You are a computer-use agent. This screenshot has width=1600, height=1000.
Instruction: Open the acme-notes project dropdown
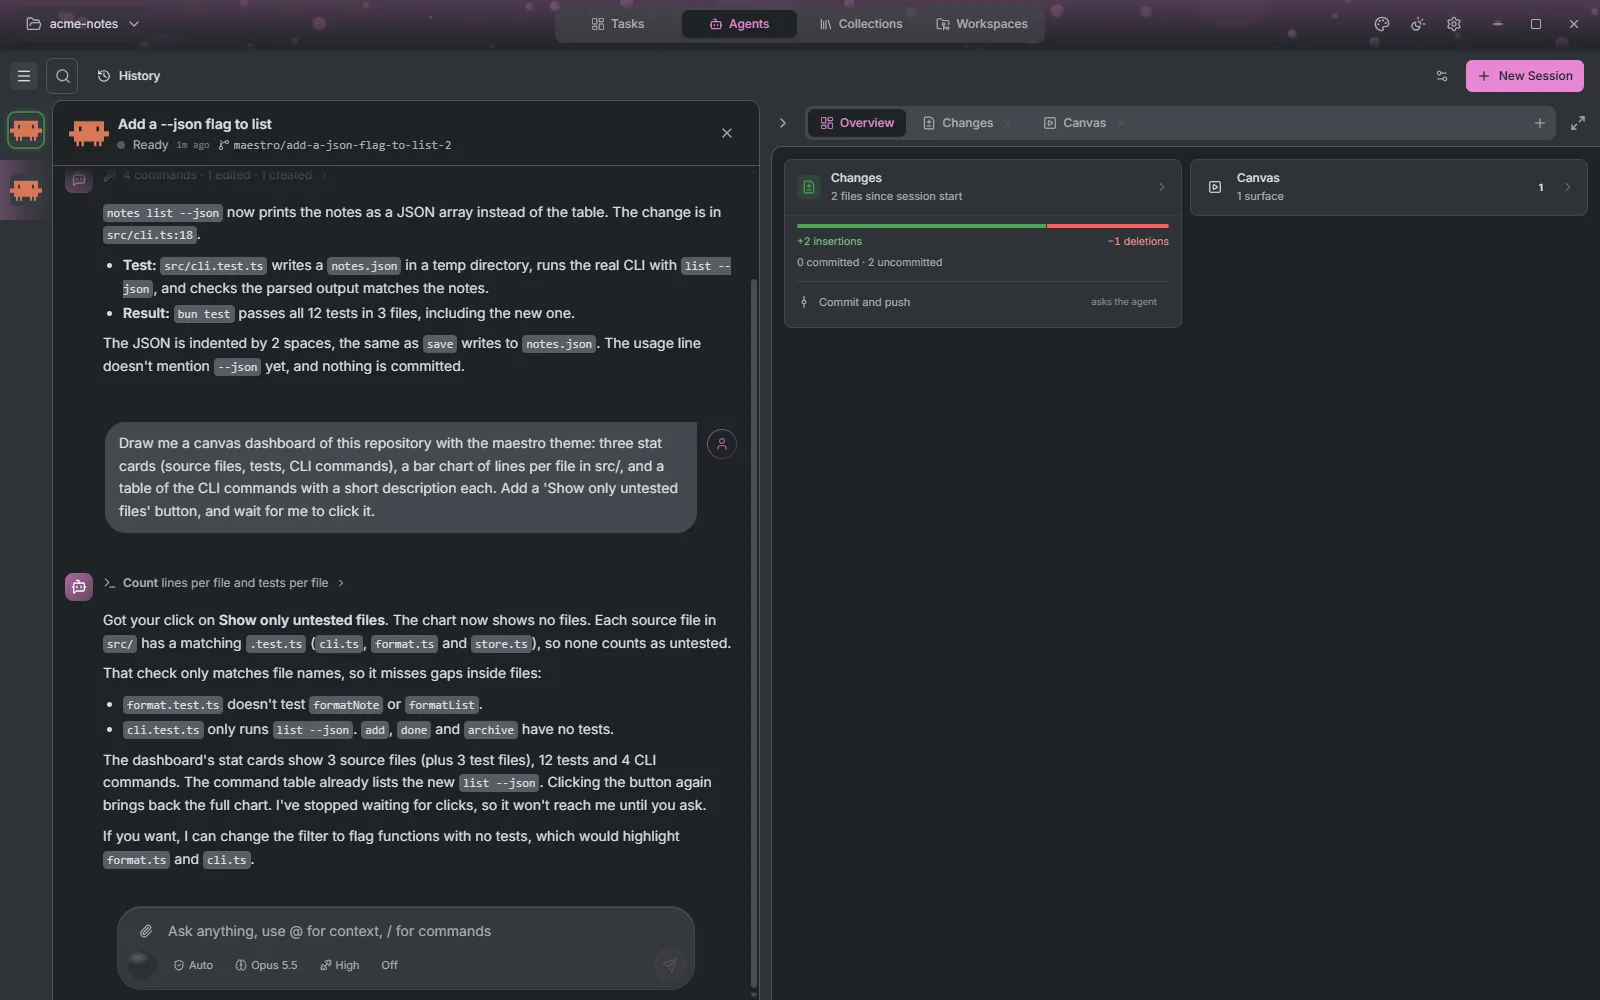pos(83,24)
